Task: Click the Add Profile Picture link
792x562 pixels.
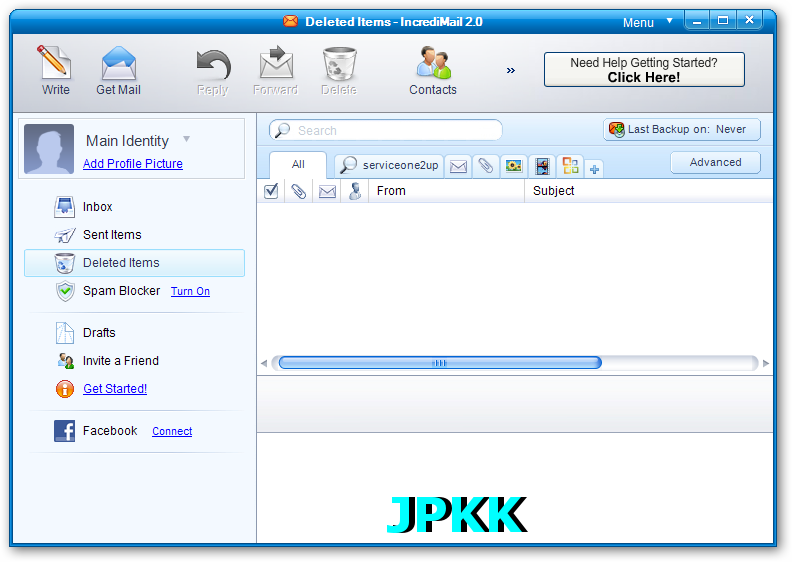Action: pos(133,164)
